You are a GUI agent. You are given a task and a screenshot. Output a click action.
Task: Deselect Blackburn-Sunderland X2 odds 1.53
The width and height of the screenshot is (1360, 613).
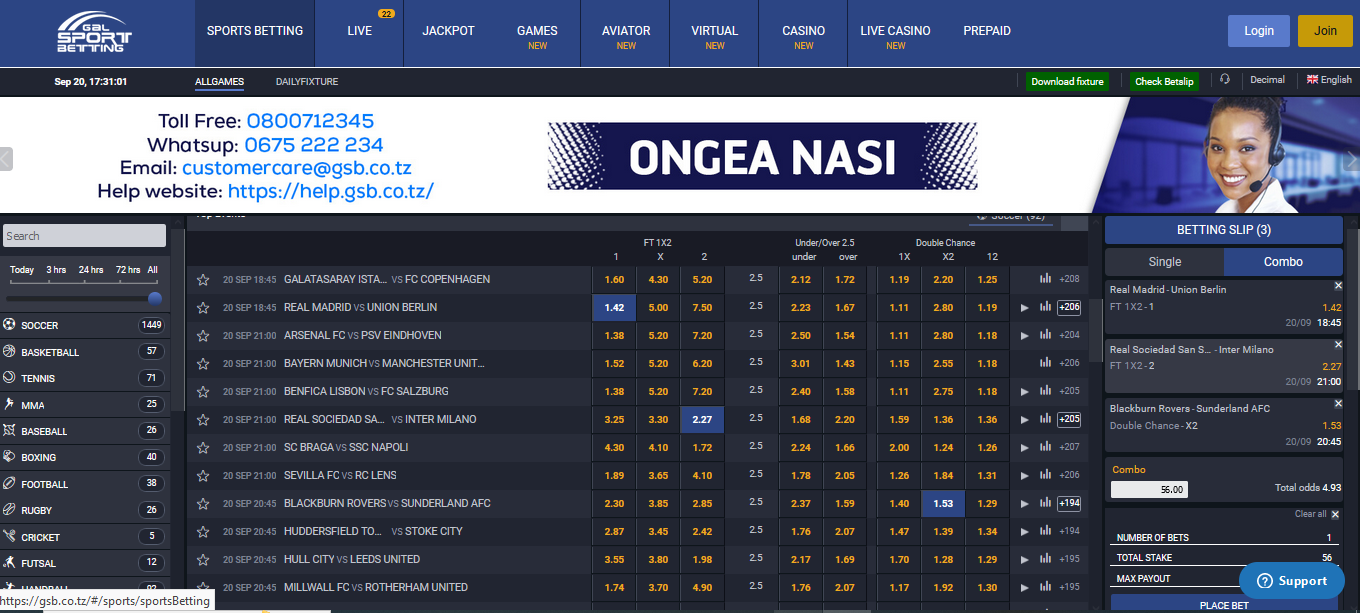pos(943,504)
